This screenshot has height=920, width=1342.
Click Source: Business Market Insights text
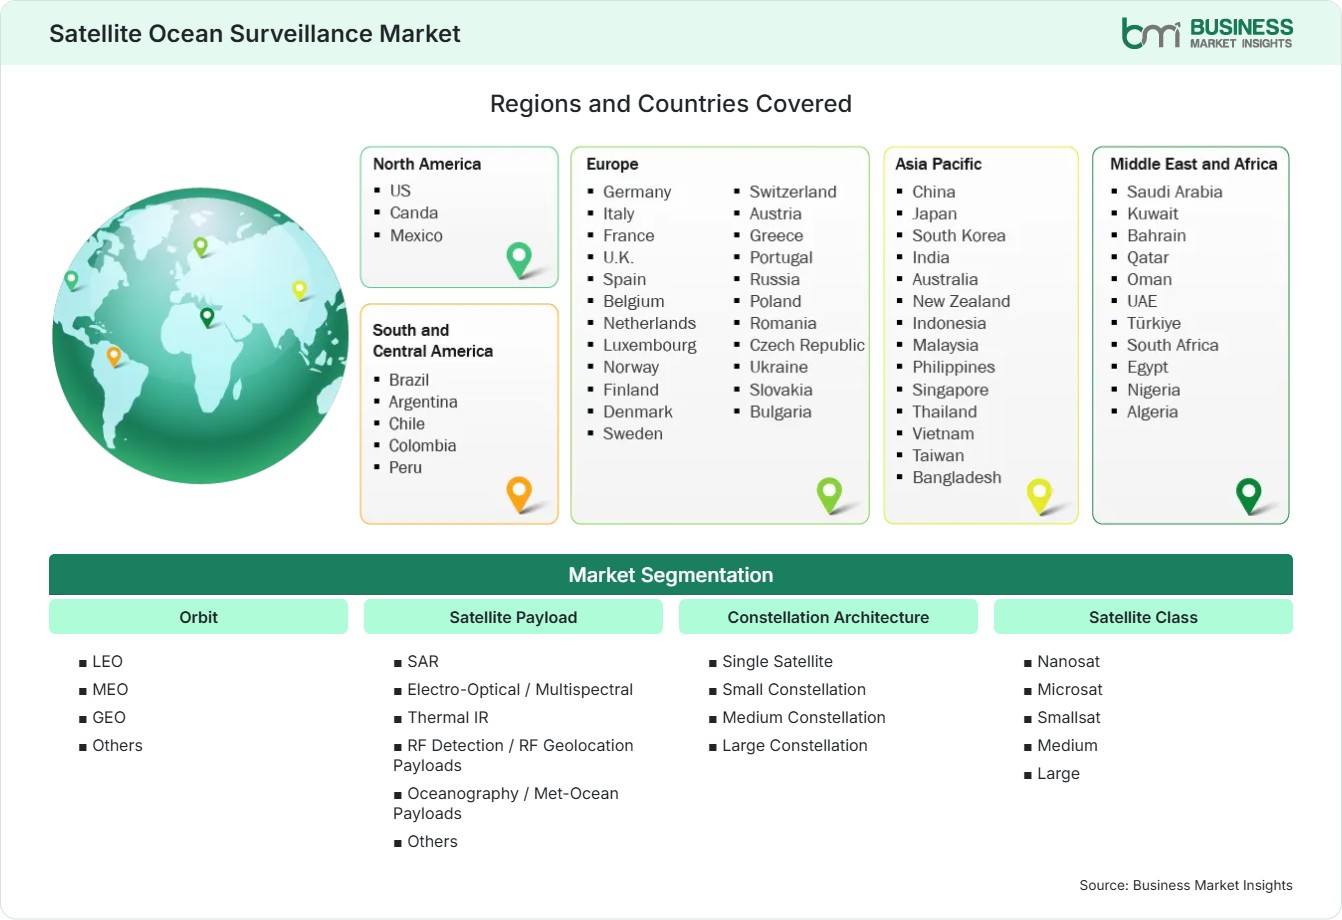pyautogui.click(x=1186, y=885)
